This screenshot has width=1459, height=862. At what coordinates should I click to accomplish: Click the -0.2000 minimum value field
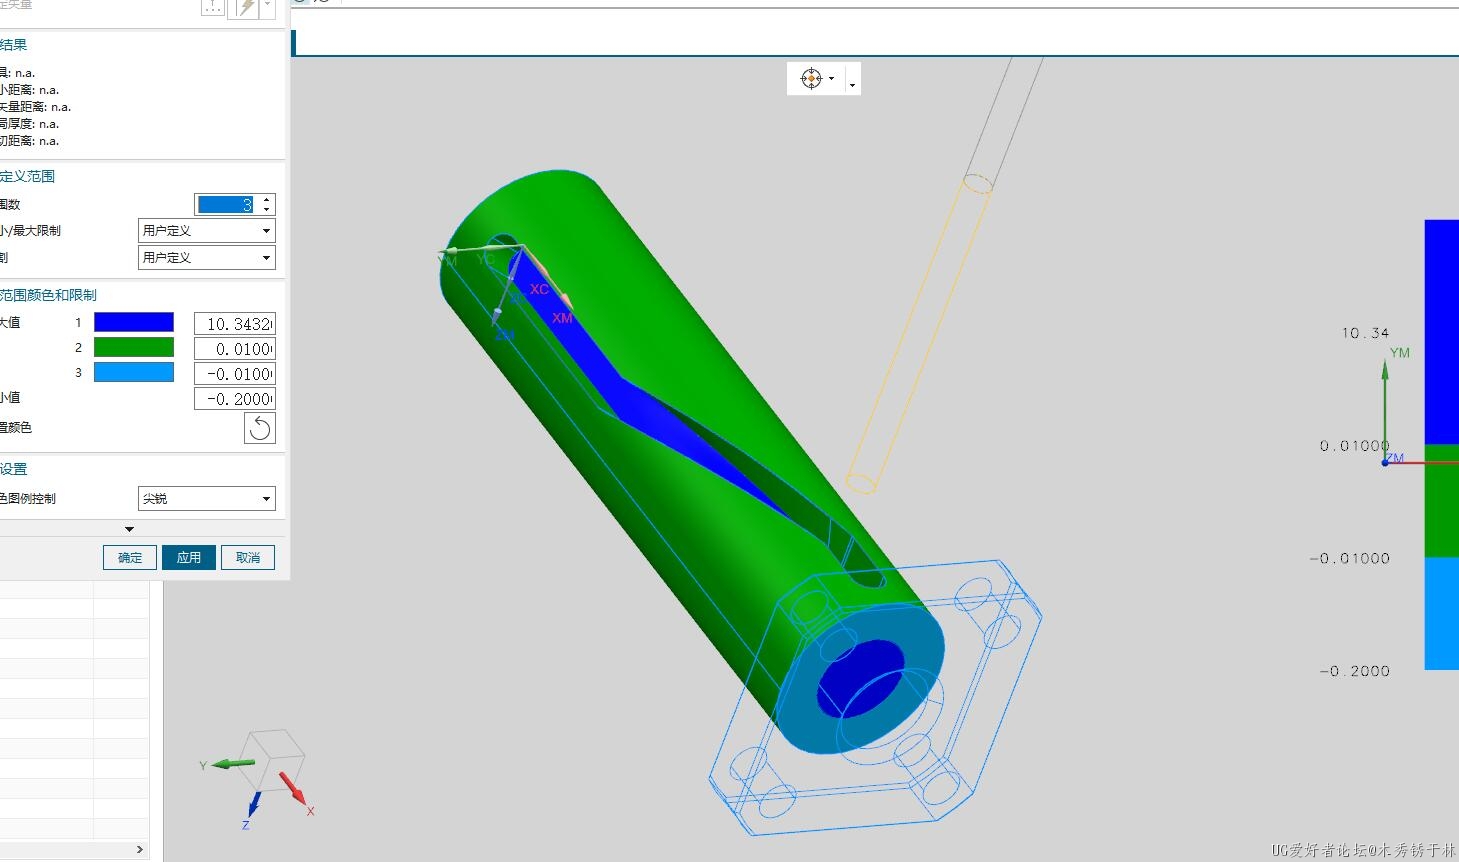coord(235,399)
